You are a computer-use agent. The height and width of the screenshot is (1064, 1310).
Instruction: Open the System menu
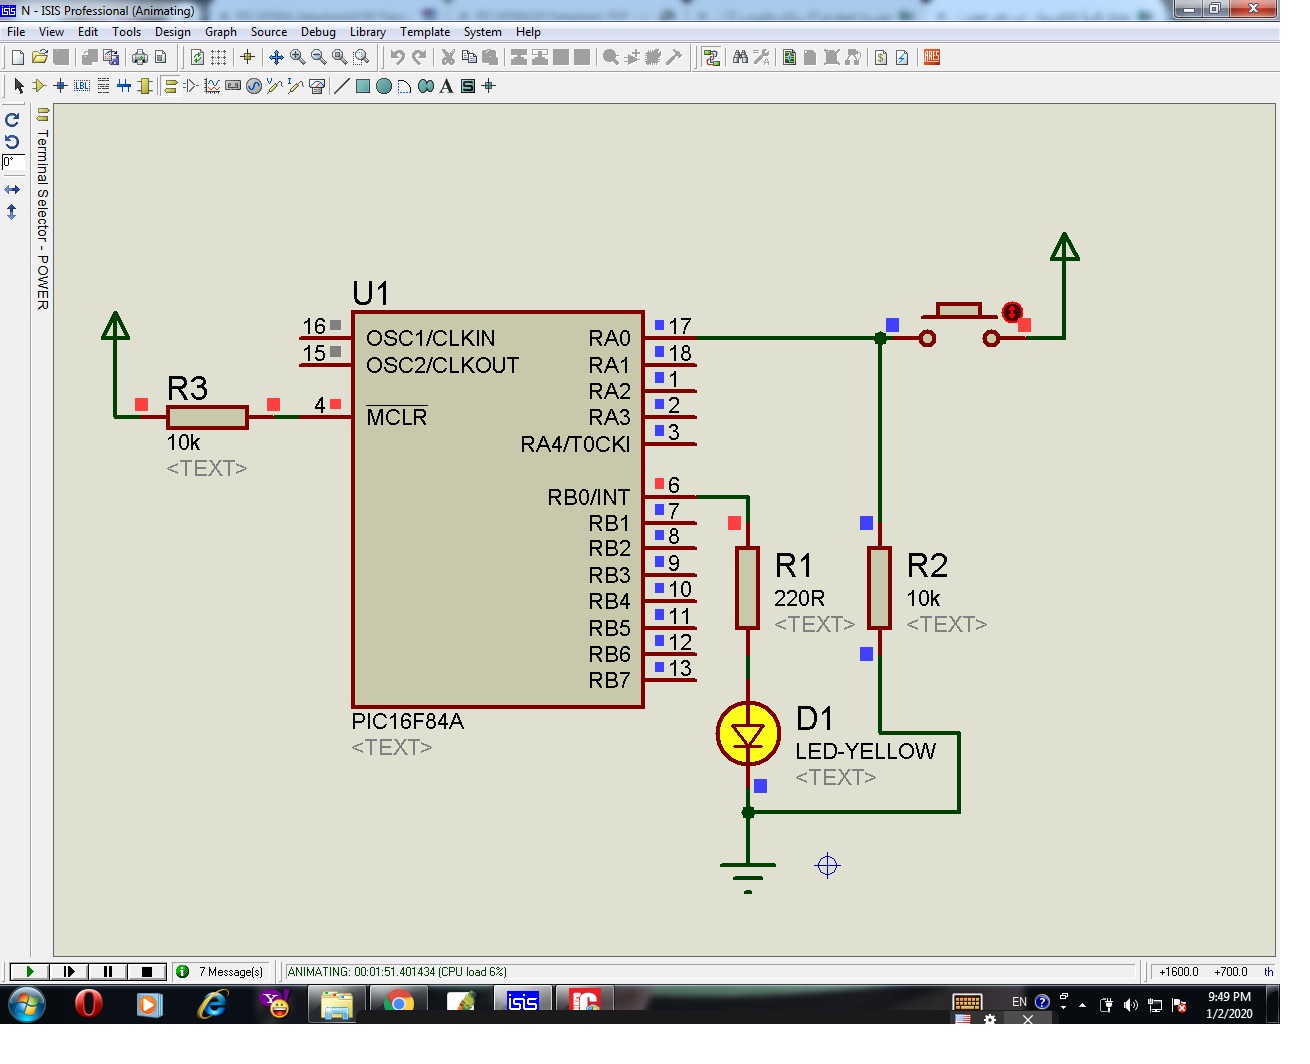(482, 32)
